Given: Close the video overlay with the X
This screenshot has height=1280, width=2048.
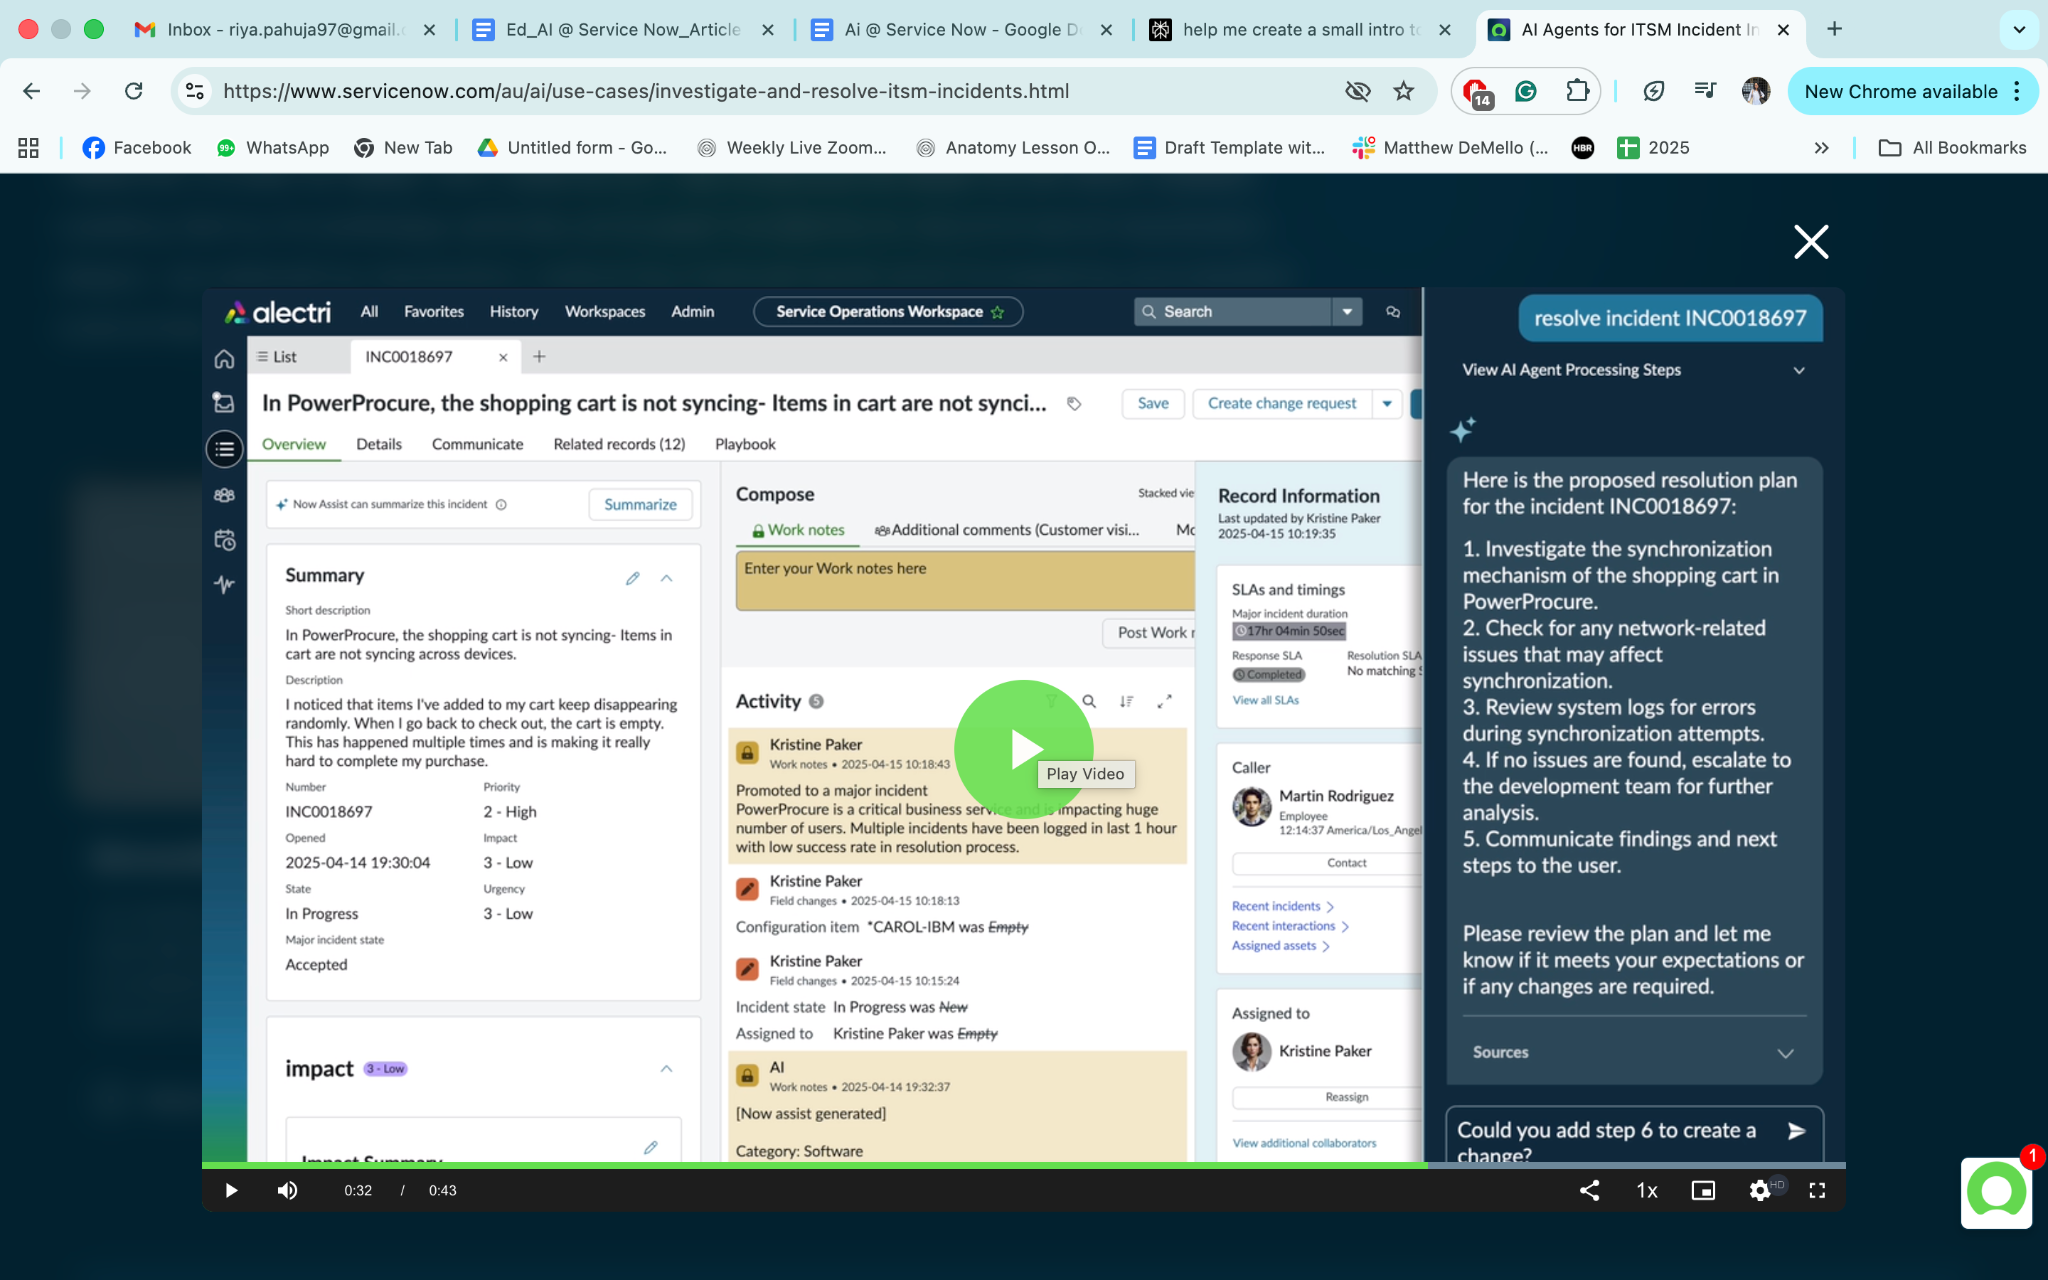Looking at the screenshot, I should coord(1811,242).
